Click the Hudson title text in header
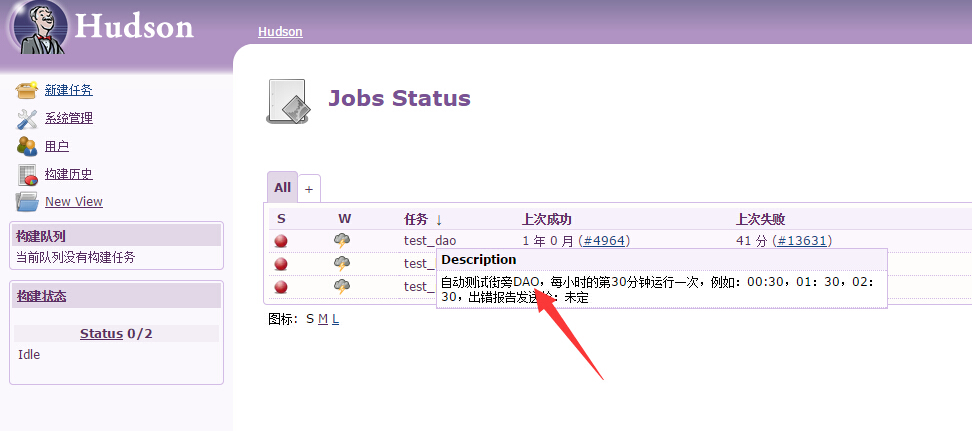Viewport: 972px width, 431px height. click(134, 27)
